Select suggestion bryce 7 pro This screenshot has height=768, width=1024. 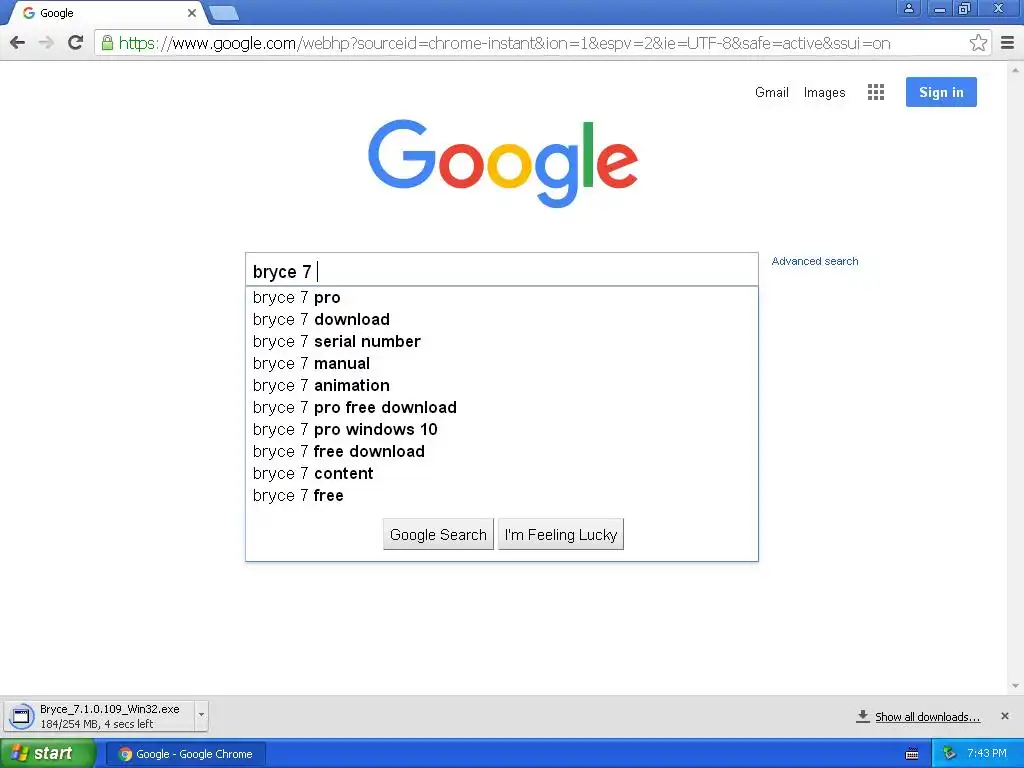(x=502, y=298)
